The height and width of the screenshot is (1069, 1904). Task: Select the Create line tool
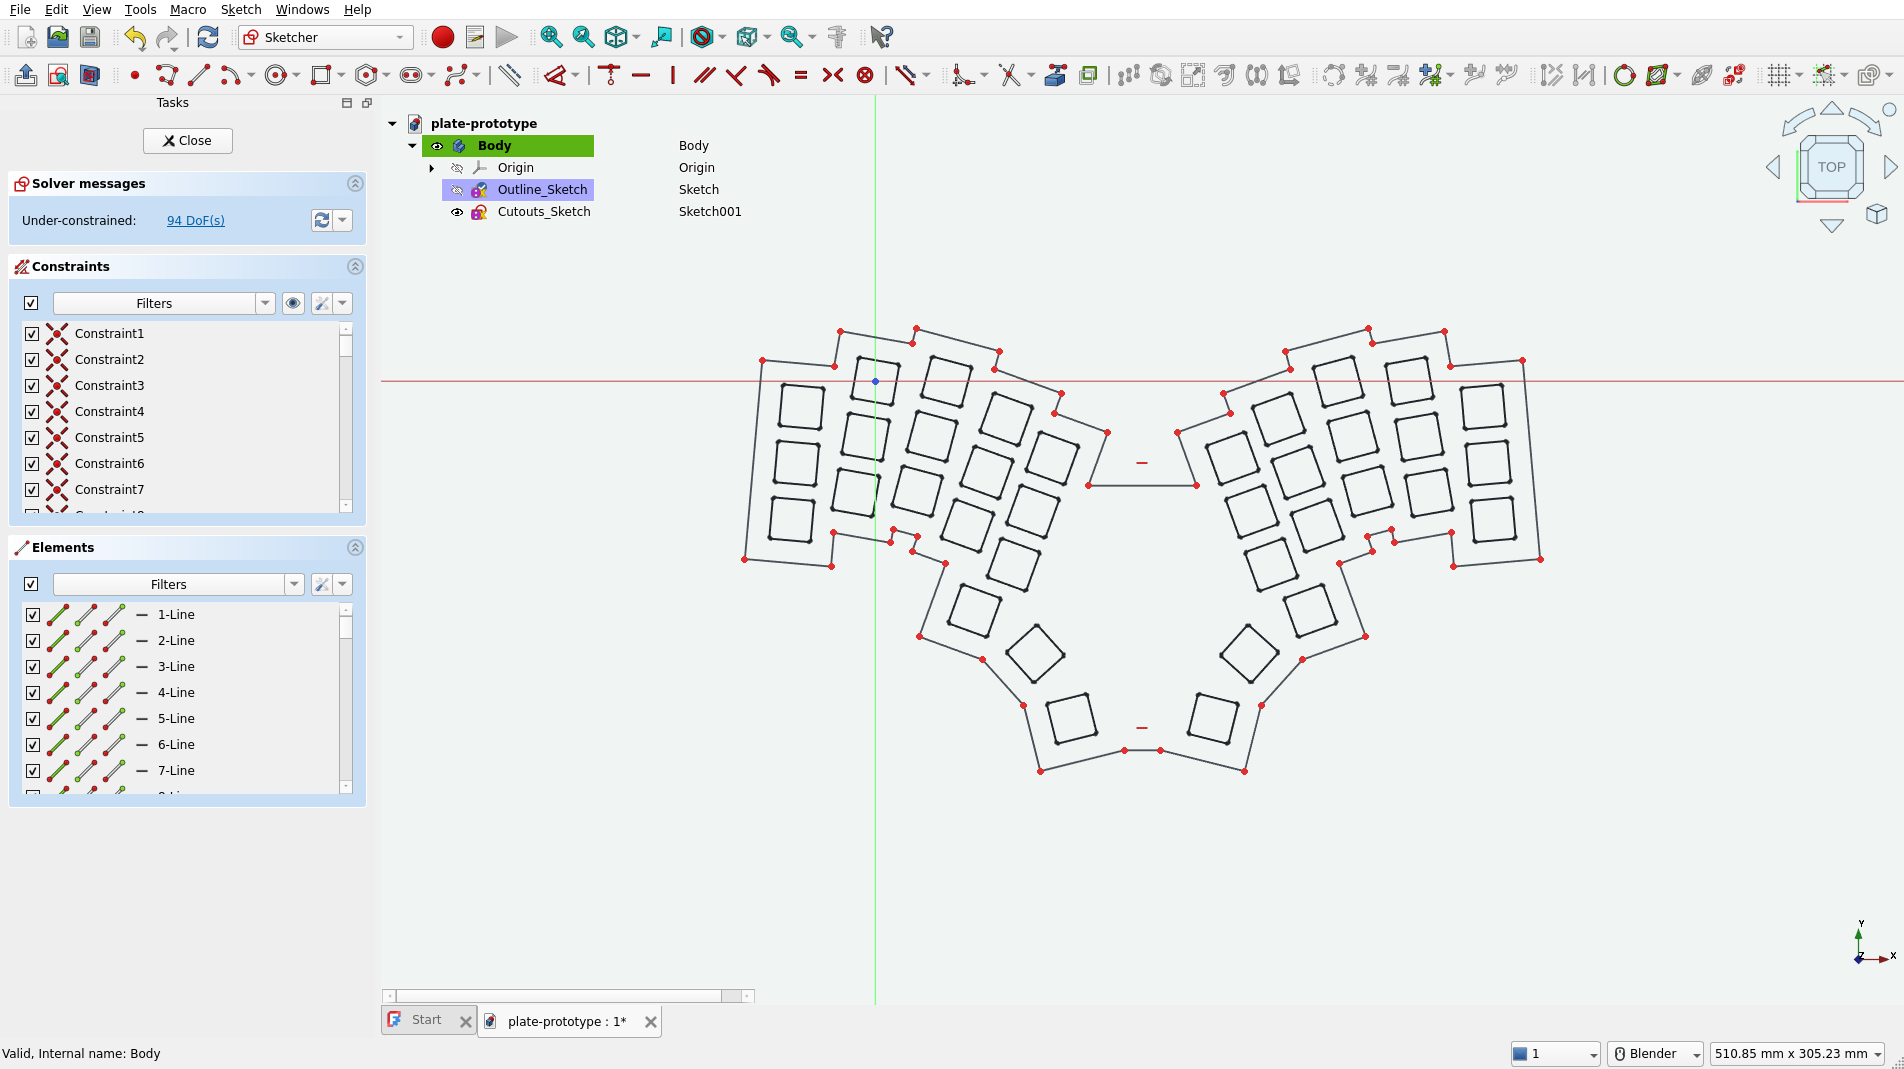[199, 75]
